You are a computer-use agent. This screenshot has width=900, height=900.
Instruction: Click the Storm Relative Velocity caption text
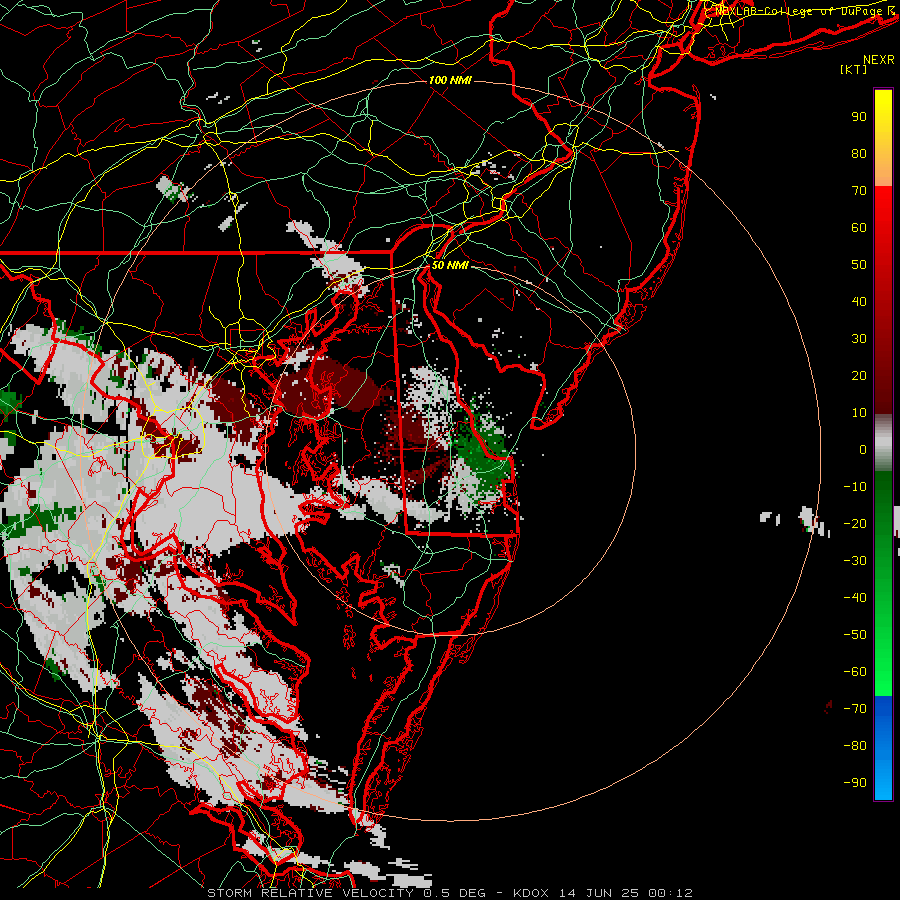310,893
